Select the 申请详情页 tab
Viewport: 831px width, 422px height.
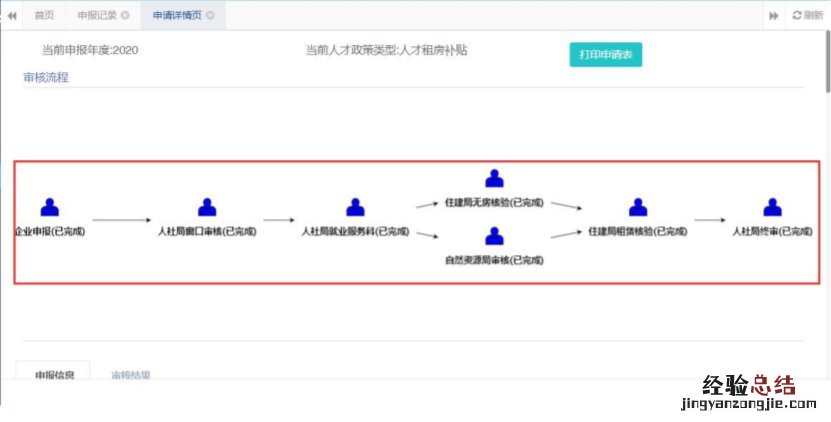point(176,16)
